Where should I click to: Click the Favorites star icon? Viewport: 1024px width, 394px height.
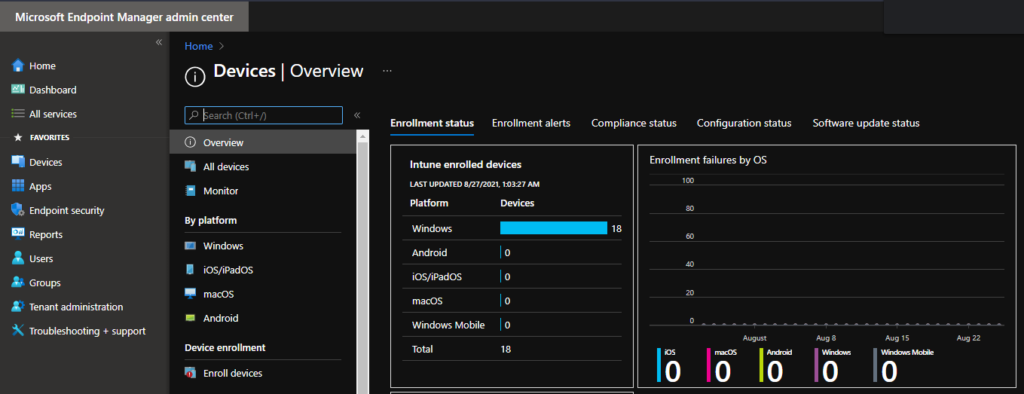(x=18, y=138)
